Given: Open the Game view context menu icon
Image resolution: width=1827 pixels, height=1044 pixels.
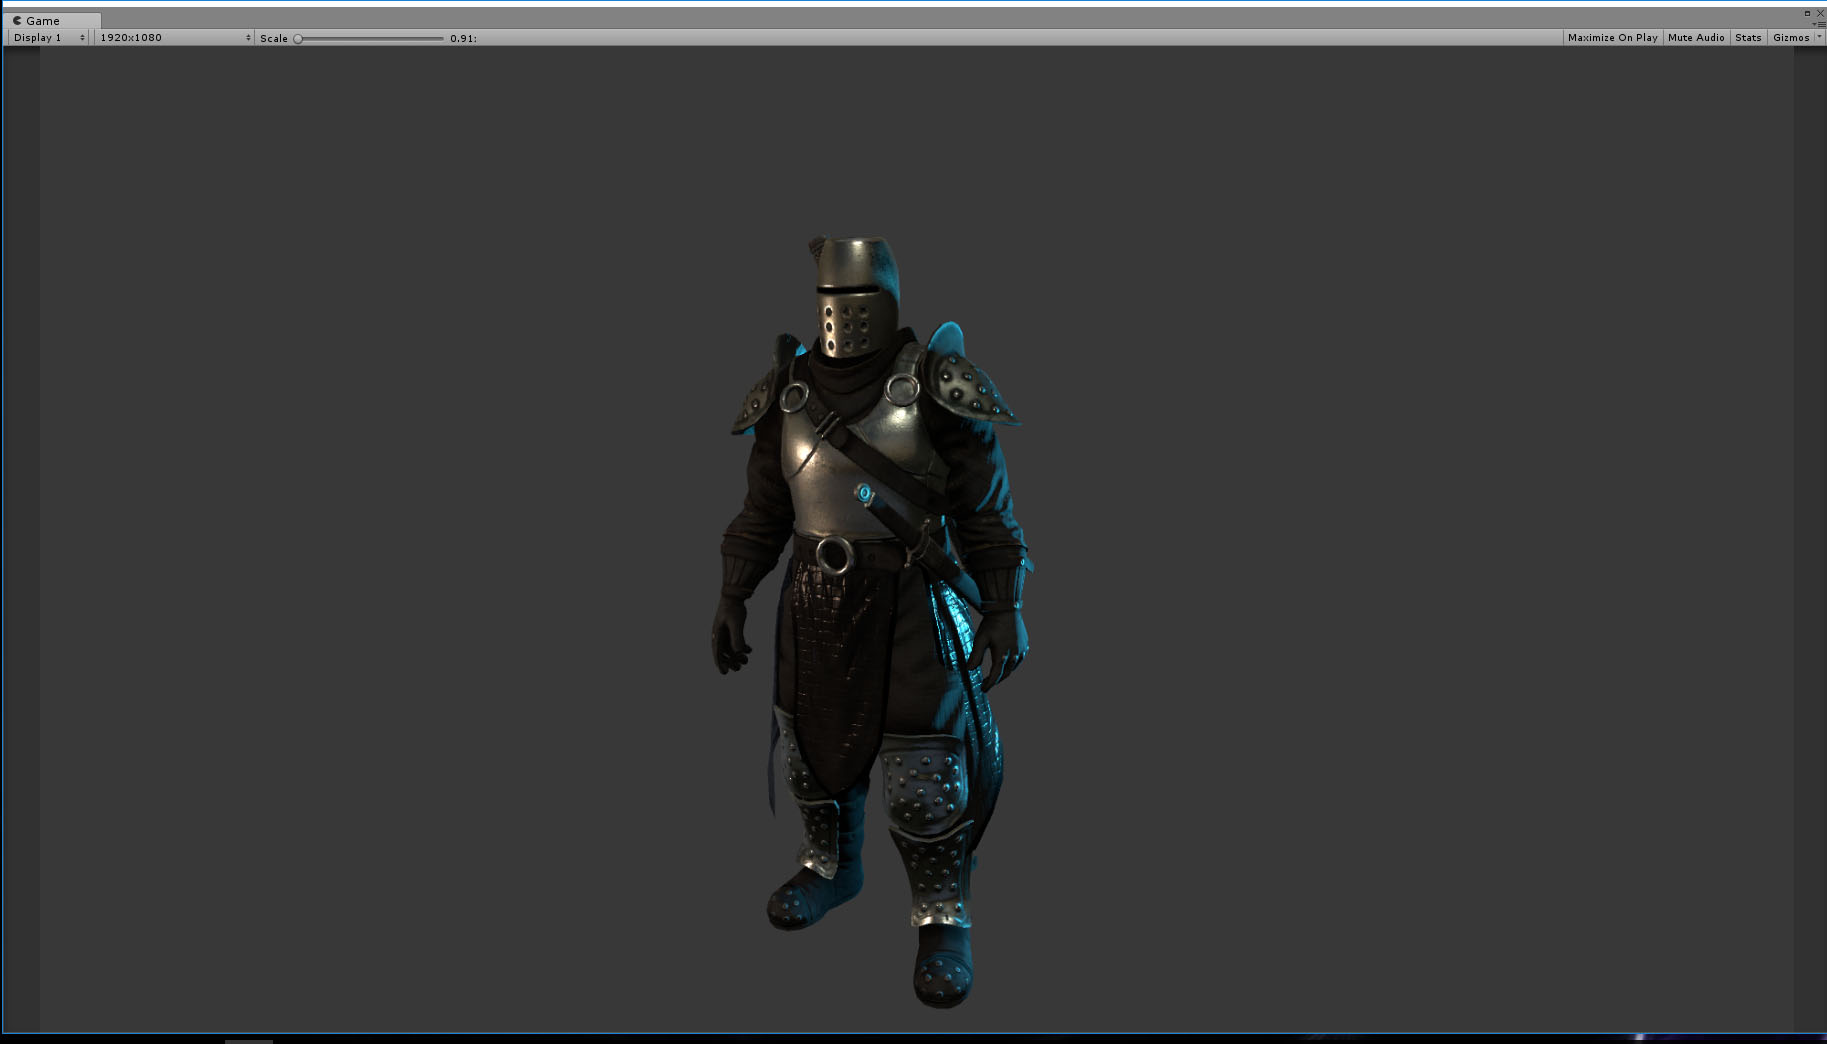Looking at the screenshot, I should point(1822,24).
